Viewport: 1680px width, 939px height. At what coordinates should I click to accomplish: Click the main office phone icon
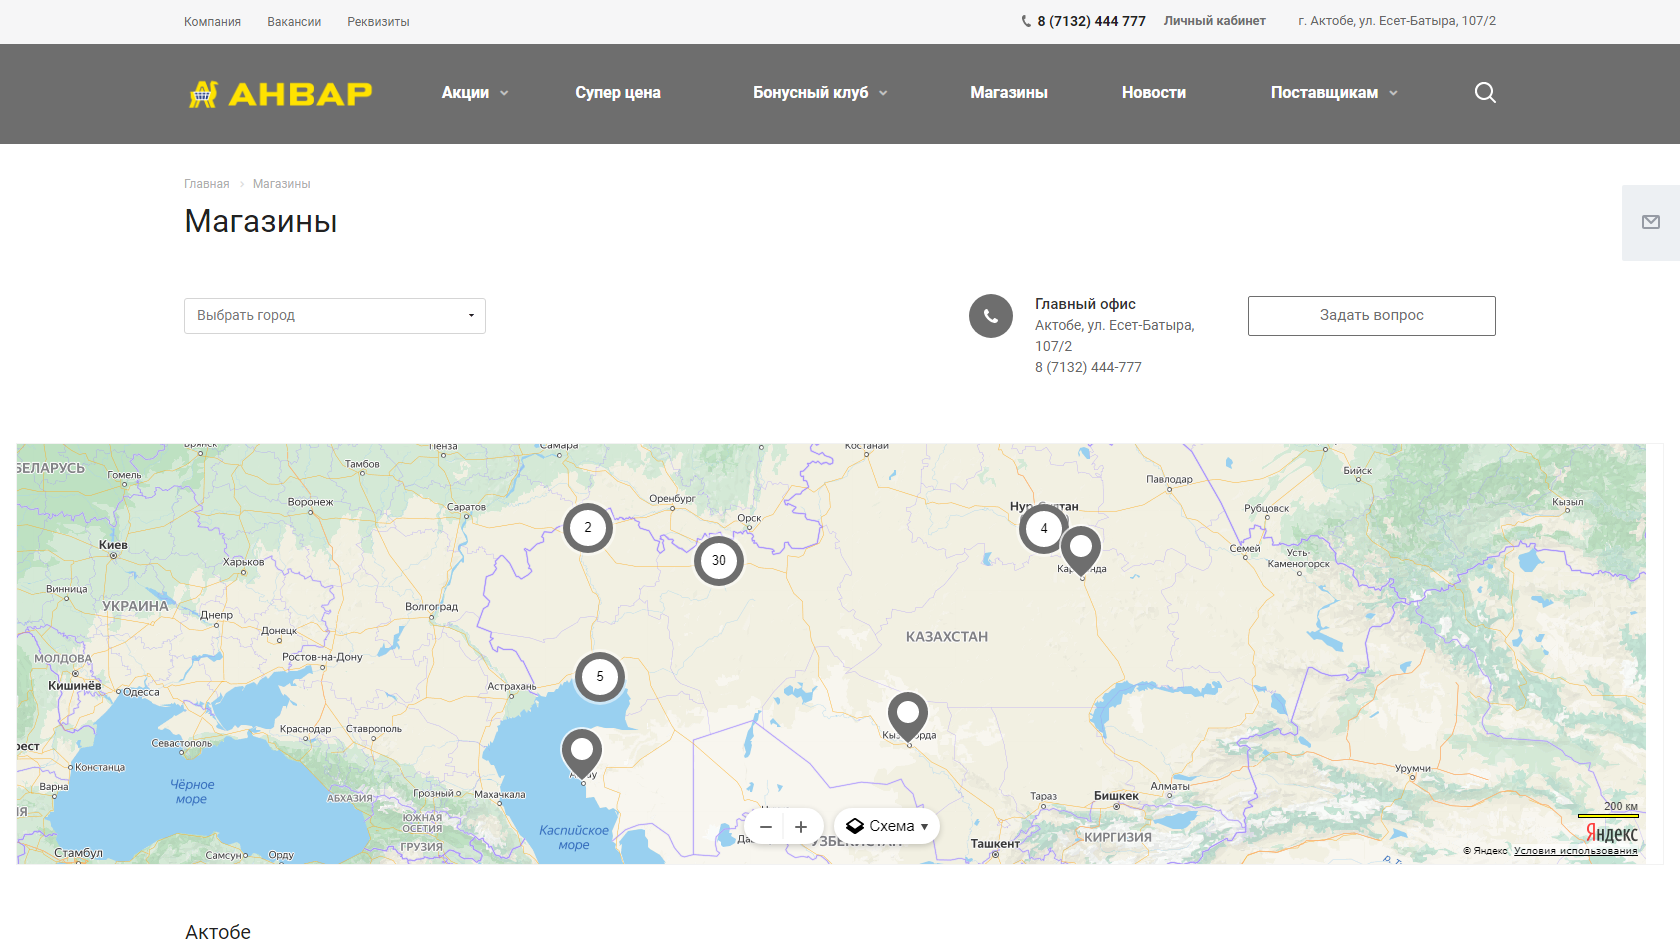pyautogui.click(x=991, y=316)
